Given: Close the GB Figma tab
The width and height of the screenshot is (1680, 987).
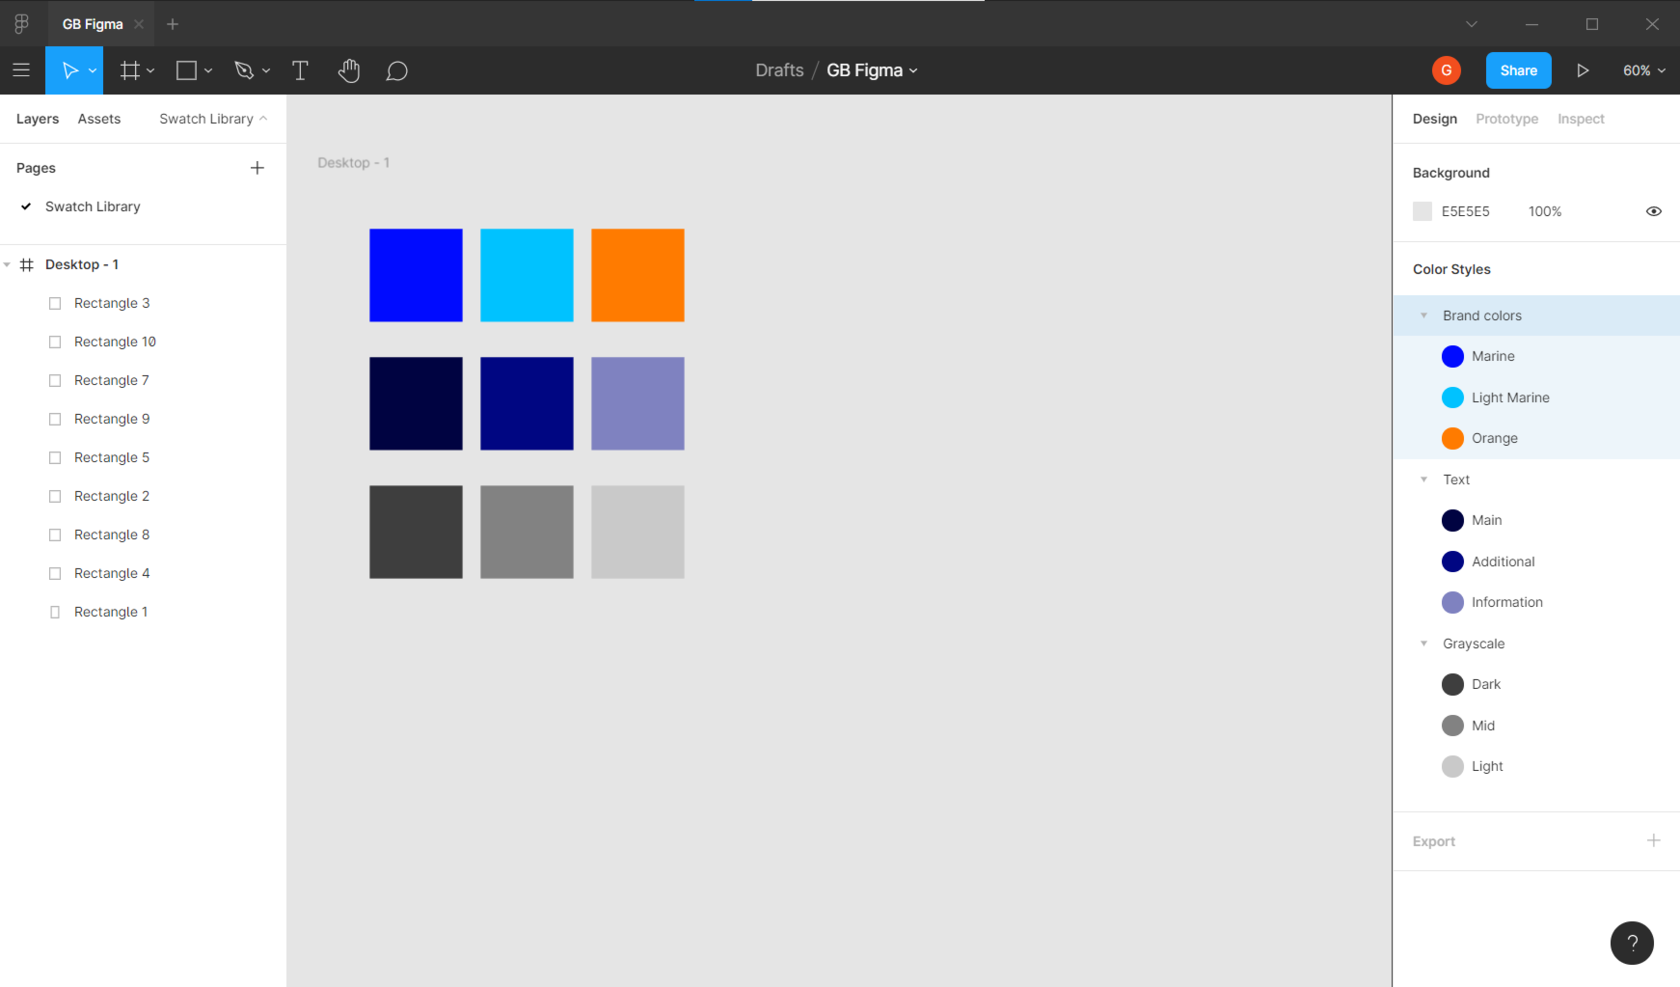Looking at the screenshot, I should tap(139, 24).
